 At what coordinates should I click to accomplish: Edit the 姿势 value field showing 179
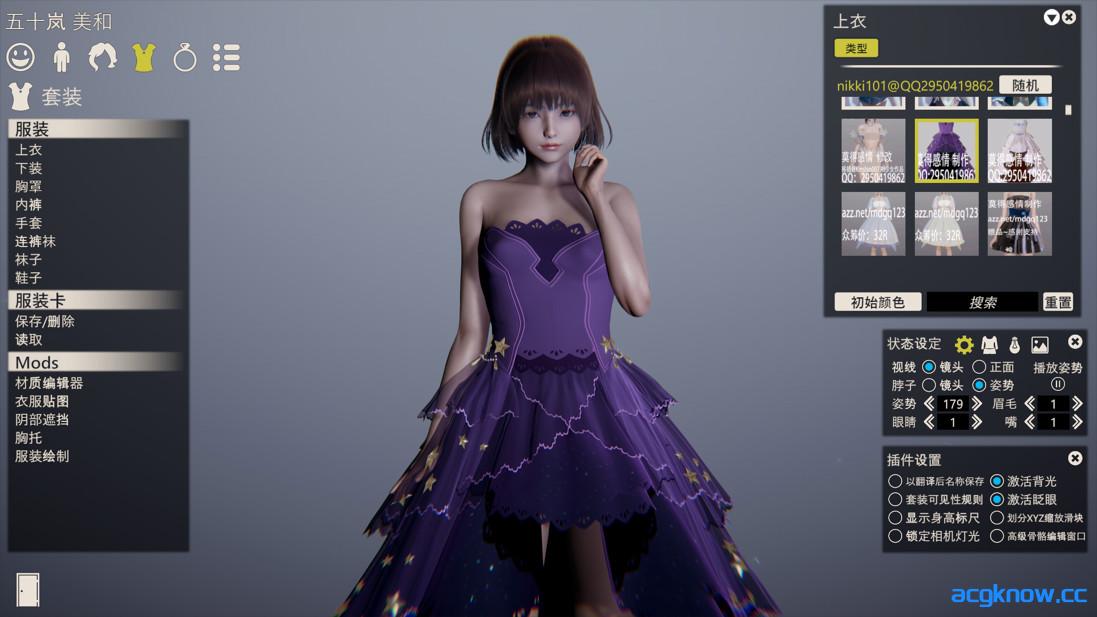pos(953,404)
